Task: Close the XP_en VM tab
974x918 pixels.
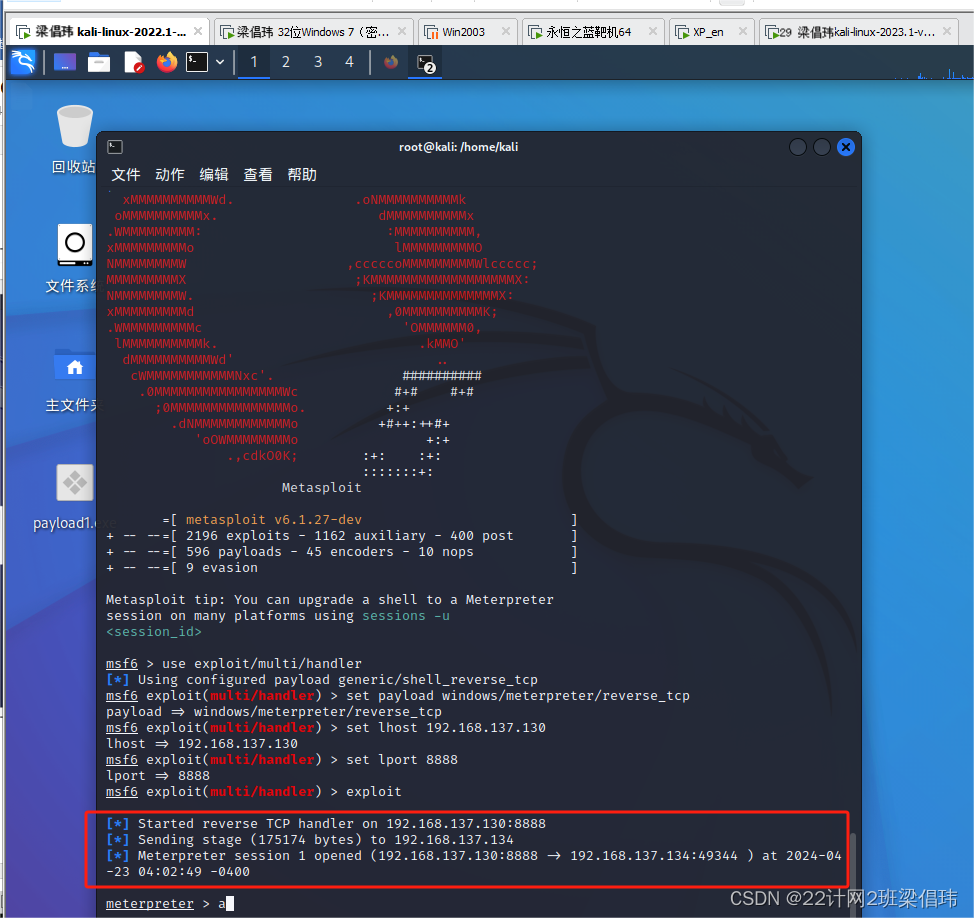Action: [743, 31]
